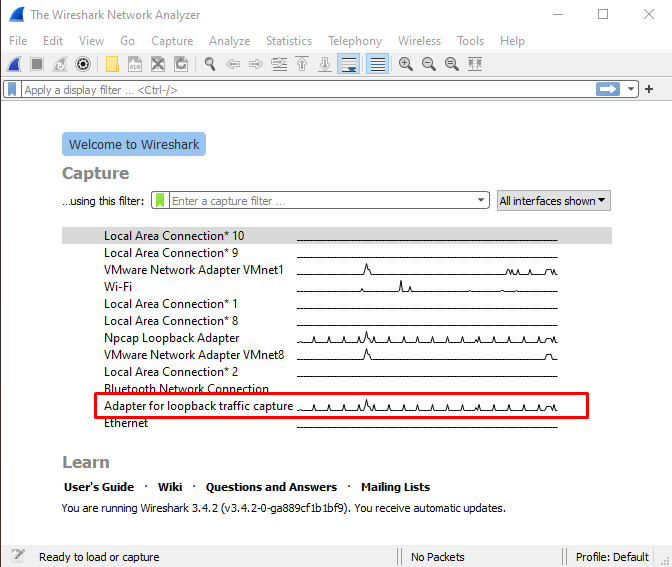
Task: Select Bluetooth Network Connection interface
Action: 337,389
